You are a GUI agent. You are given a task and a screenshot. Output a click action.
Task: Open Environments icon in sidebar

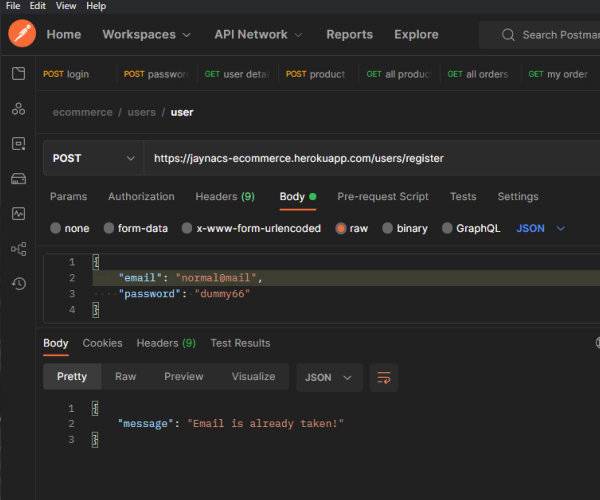[18, 144]
